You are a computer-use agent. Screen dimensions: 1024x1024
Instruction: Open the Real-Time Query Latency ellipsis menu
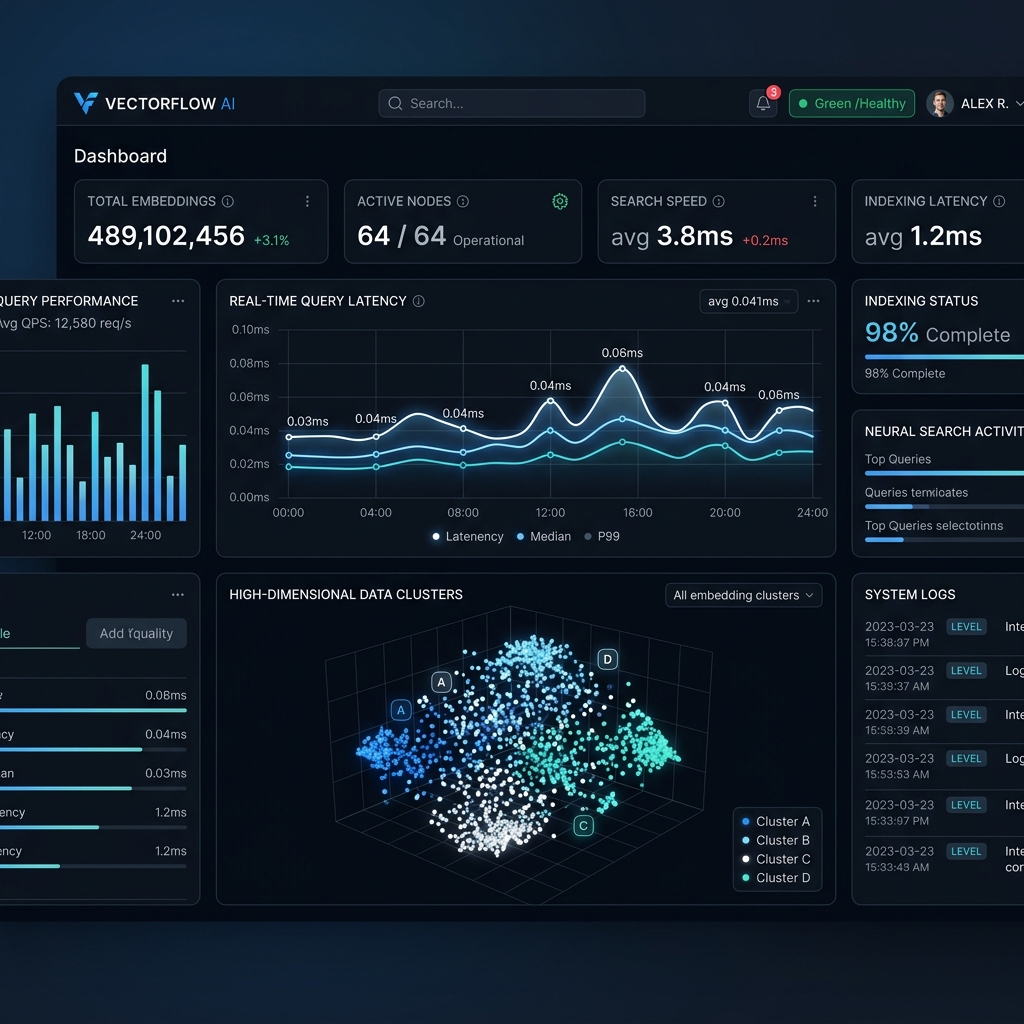click(x=813, y=301)
